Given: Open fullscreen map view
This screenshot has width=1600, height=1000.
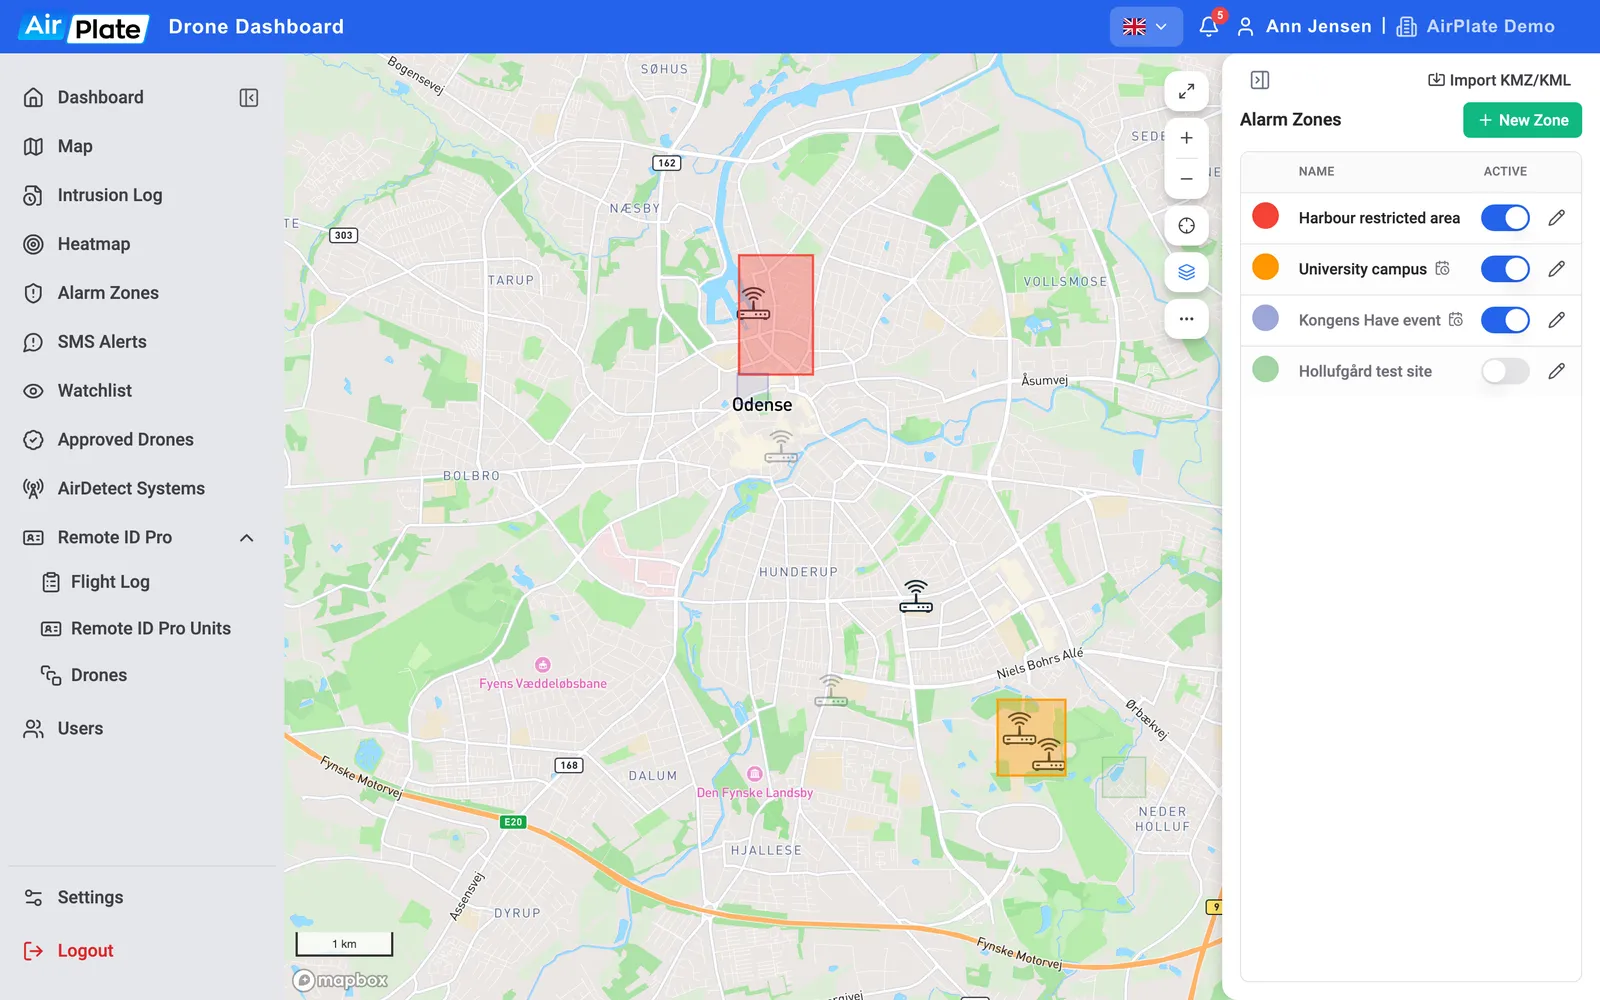Looking at the screenshot, I should click(x=1186, y=91).
